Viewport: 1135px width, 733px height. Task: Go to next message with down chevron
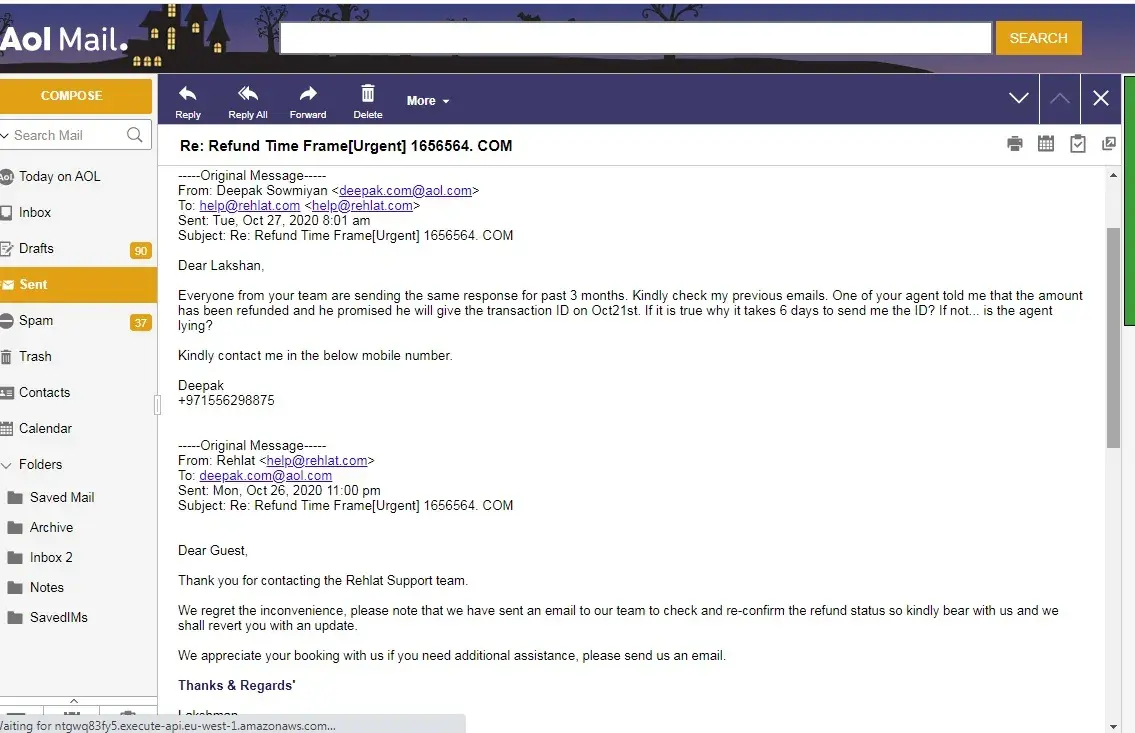point(1018,98)
